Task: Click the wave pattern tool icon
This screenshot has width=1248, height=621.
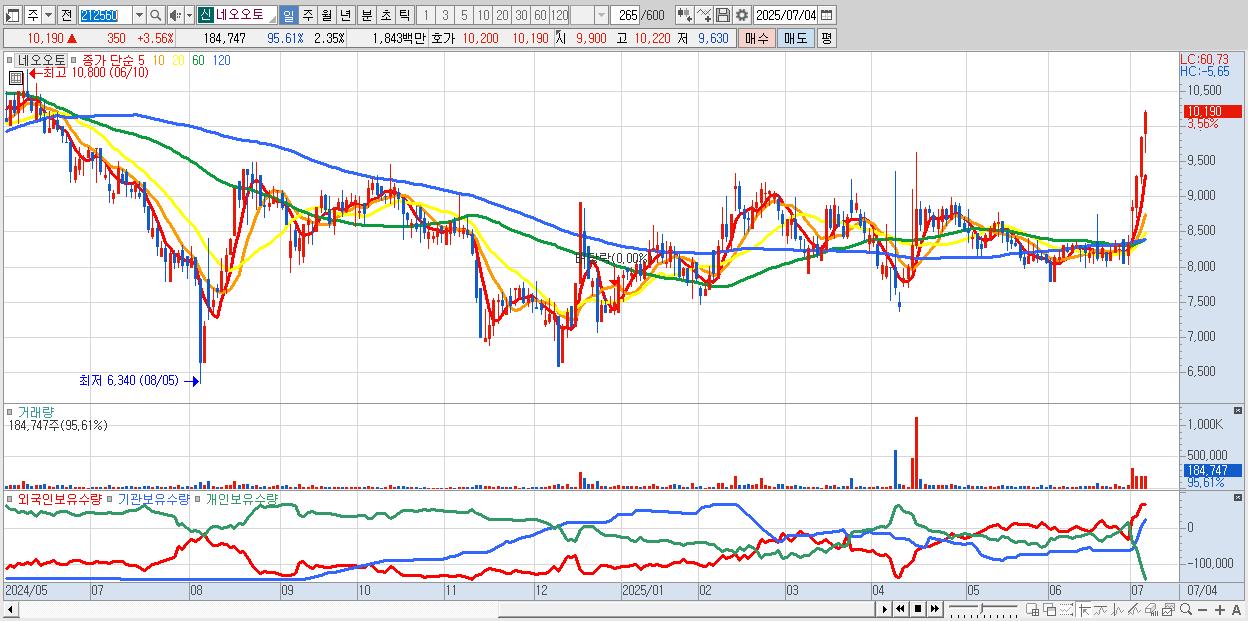Action: coord(1118,610)
